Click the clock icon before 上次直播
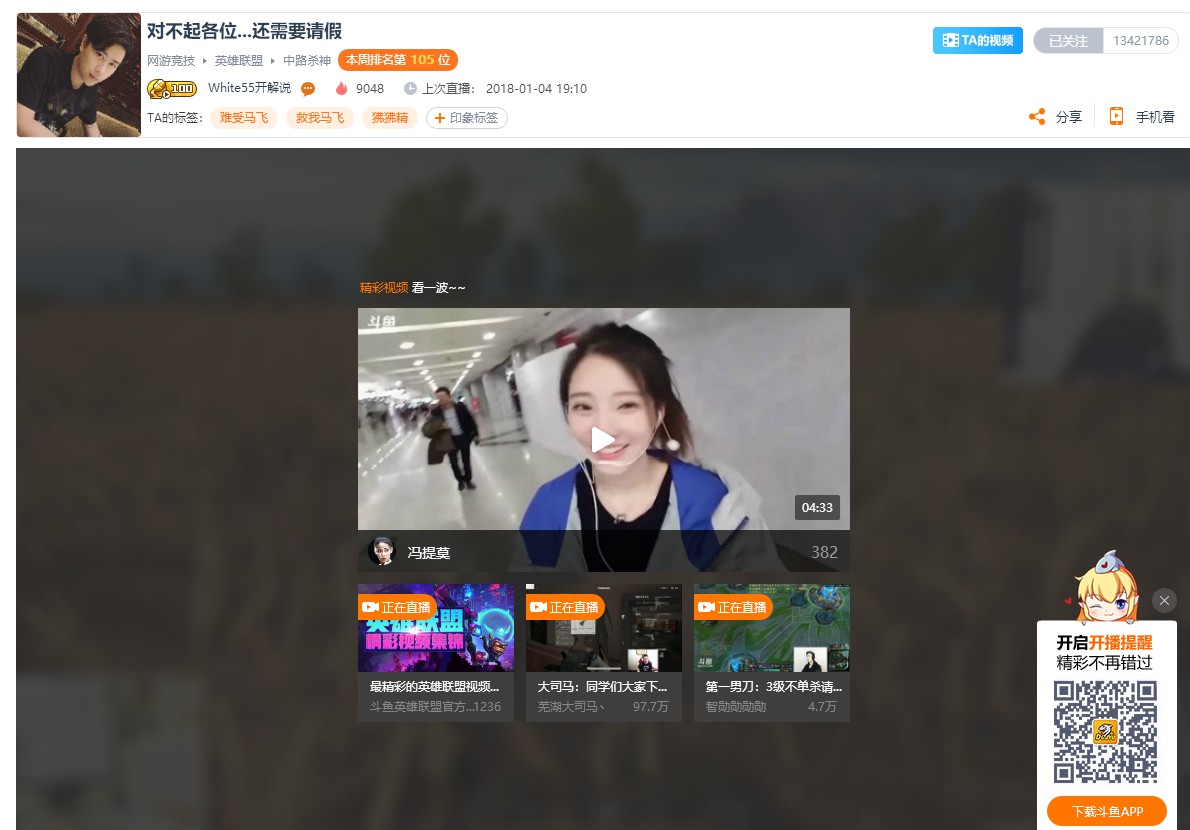 click(x=411, y=89)
